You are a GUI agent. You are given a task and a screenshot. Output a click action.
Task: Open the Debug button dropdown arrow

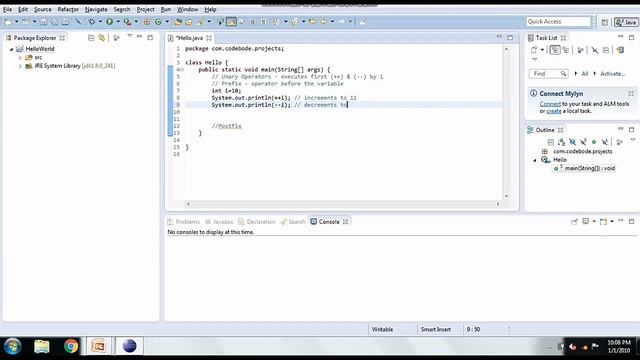(x=100, y=22)
